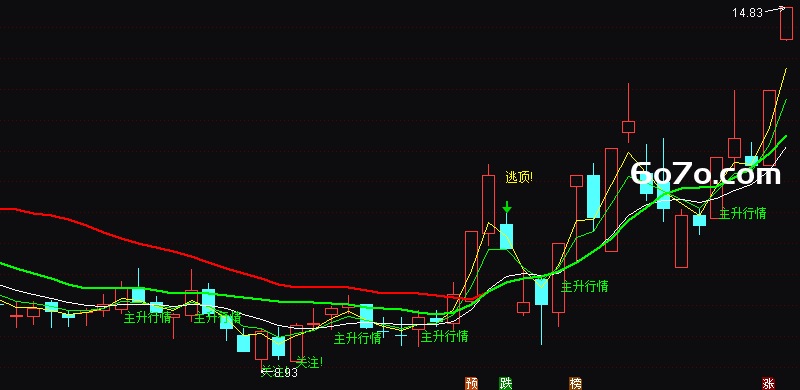The width and height of the screenshot is (800, 390).
Task: Select the tall red candle beneath 逃顶! label
Action: point(488,205)
